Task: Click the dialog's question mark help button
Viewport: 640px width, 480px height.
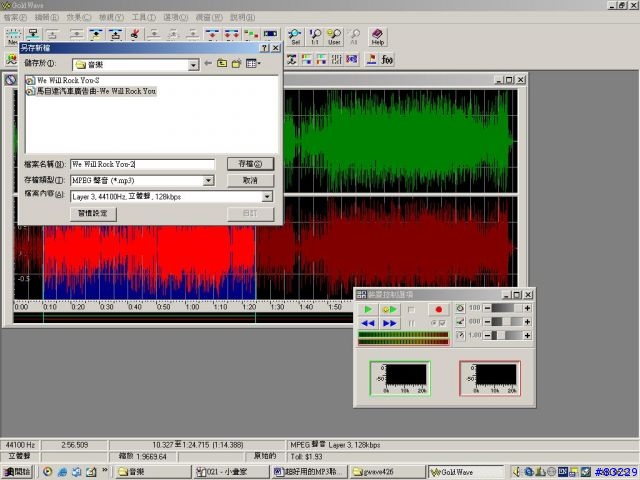Action: click(264, 48)
